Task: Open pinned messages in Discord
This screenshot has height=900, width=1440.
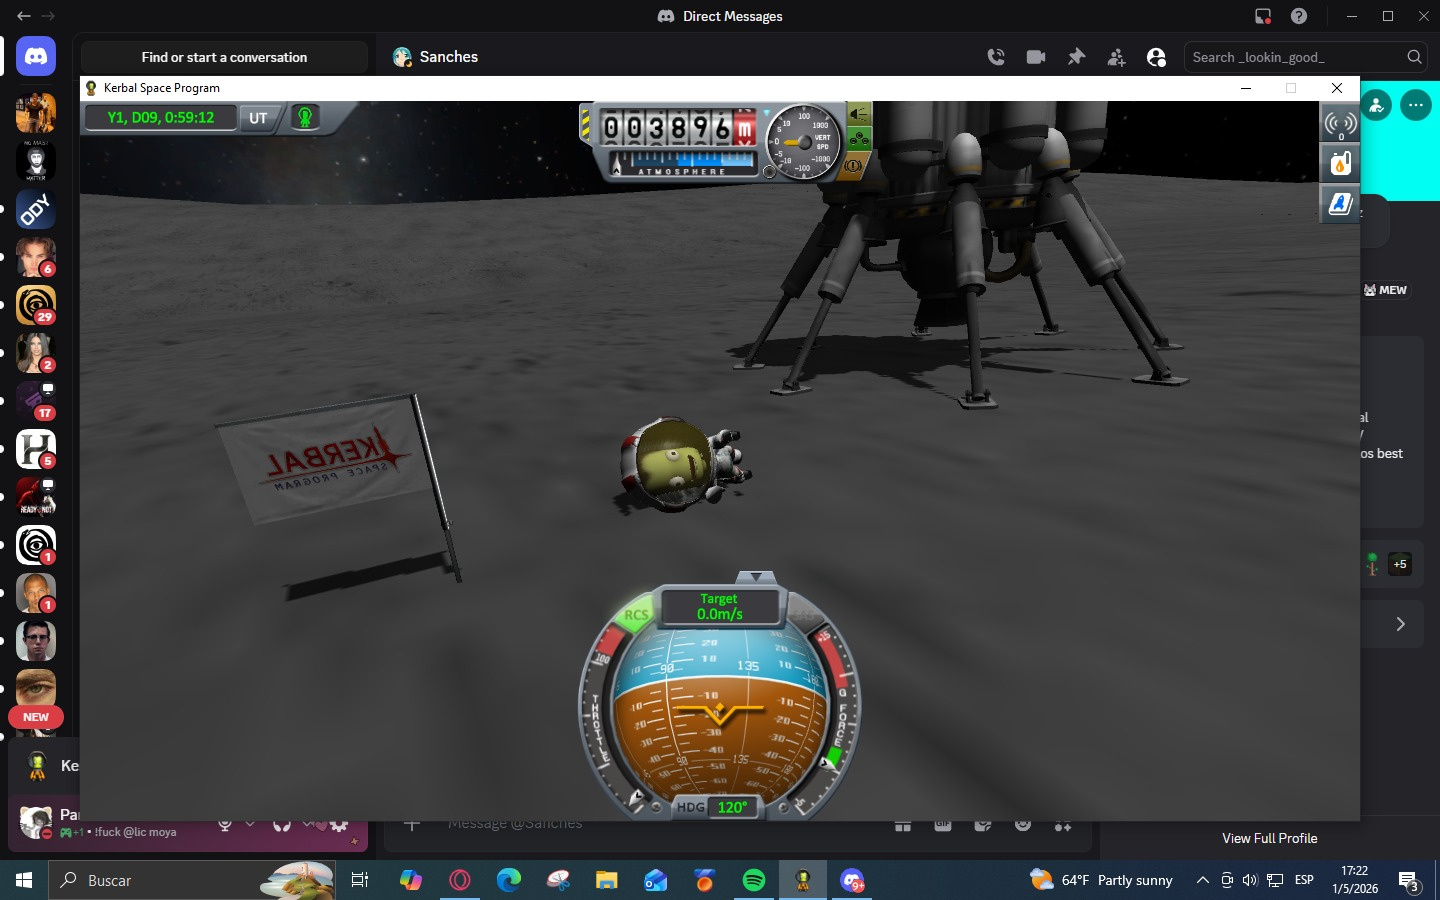Action: [x=1076, y=57]
